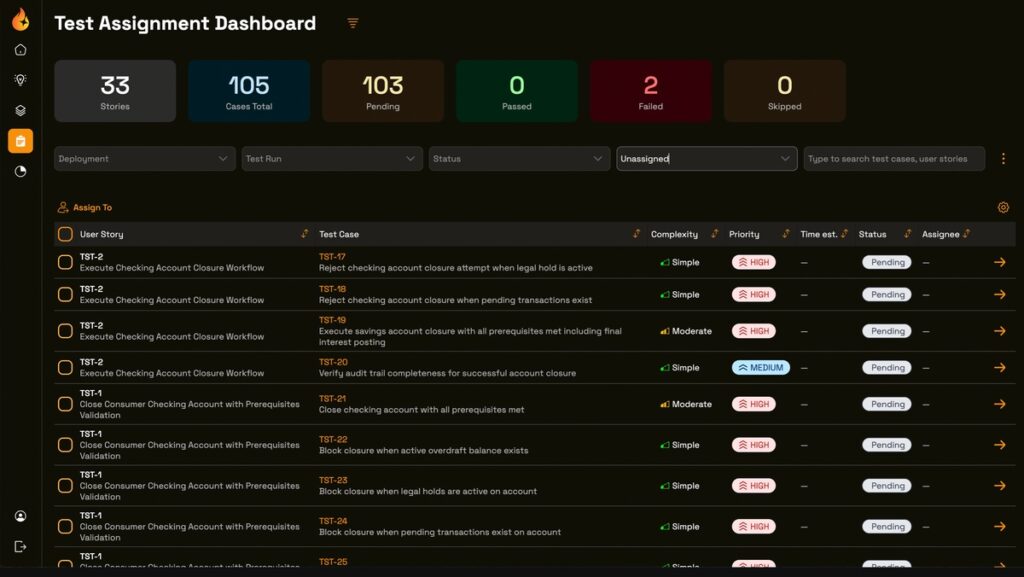Open the pie chart reports icon
The image size is (1024, 577).
click(20, 171)
